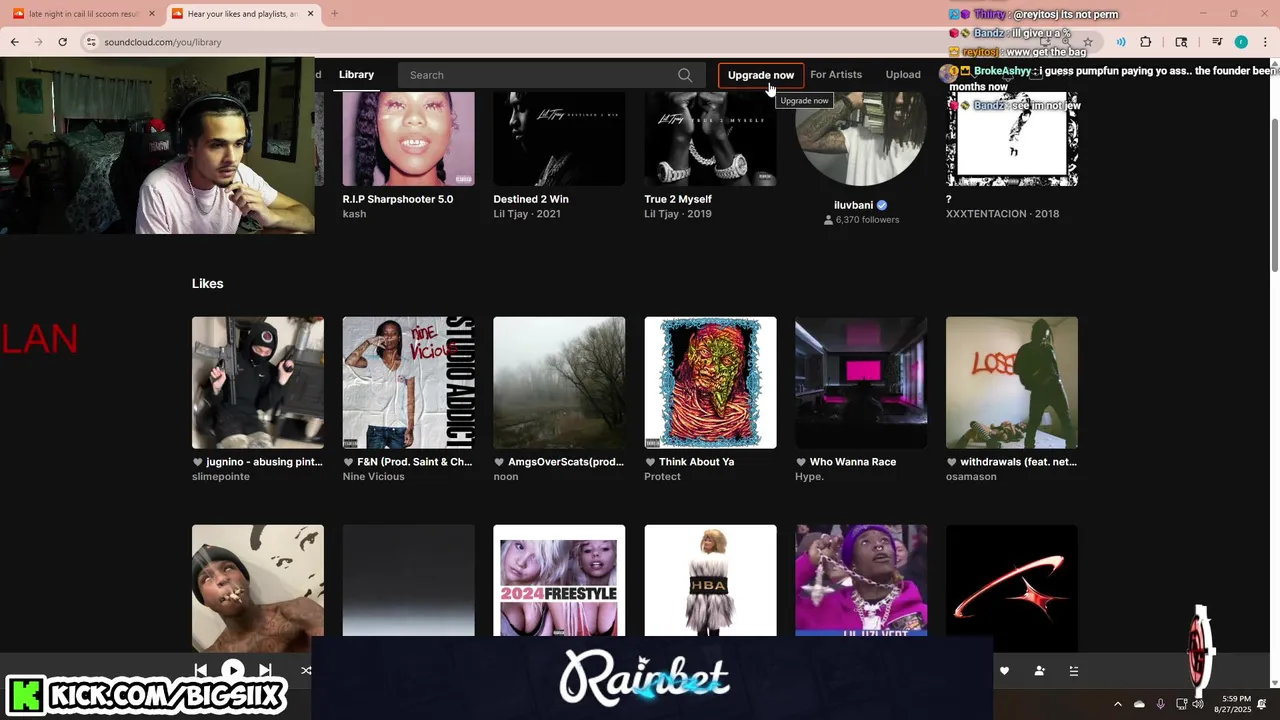
Task: Open 'withdrawals (feat. net...' track cover
Action: [x=1012, y=383]
